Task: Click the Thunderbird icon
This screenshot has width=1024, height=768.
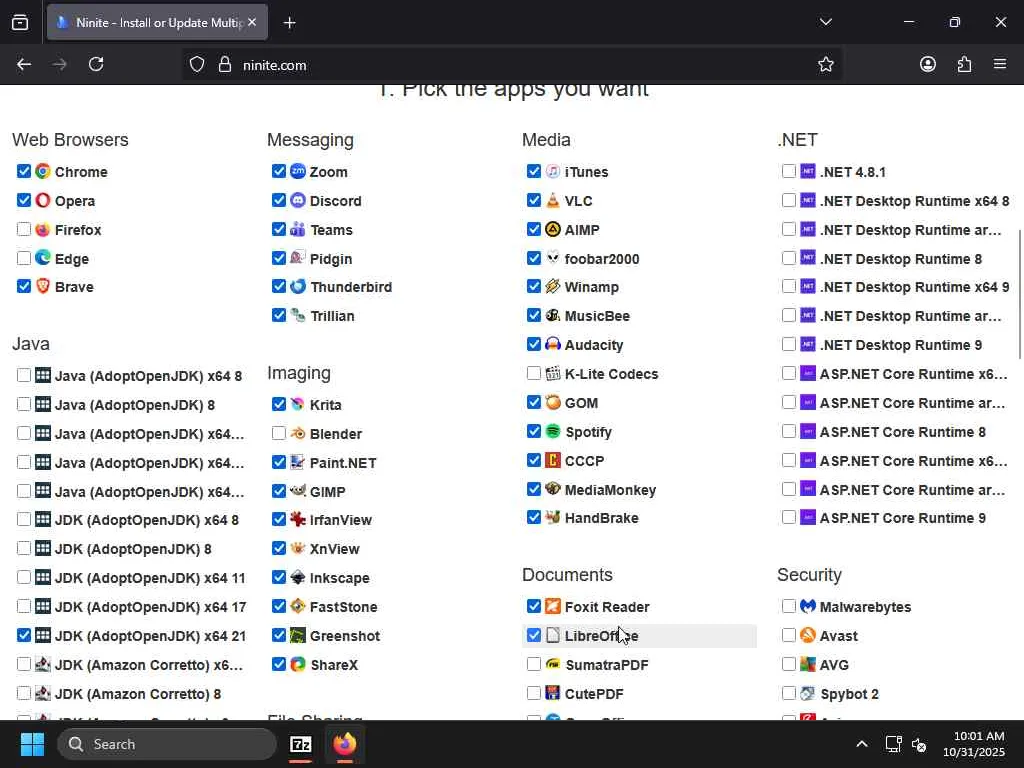Action: pos(298,286)
